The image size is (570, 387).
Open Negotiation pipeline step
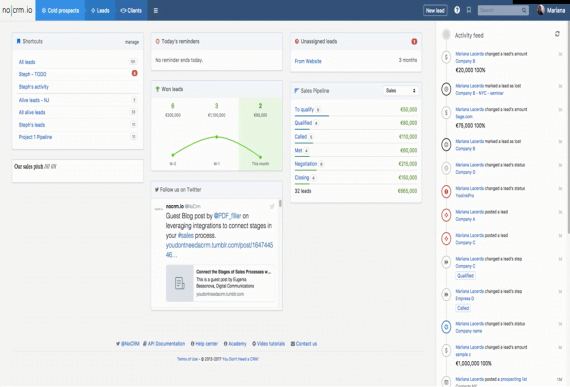coord(306,164)
